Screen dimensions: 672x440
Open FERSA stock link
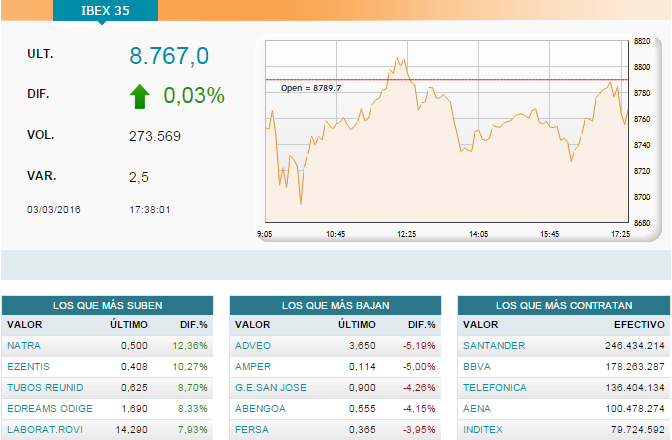[252, 429]
